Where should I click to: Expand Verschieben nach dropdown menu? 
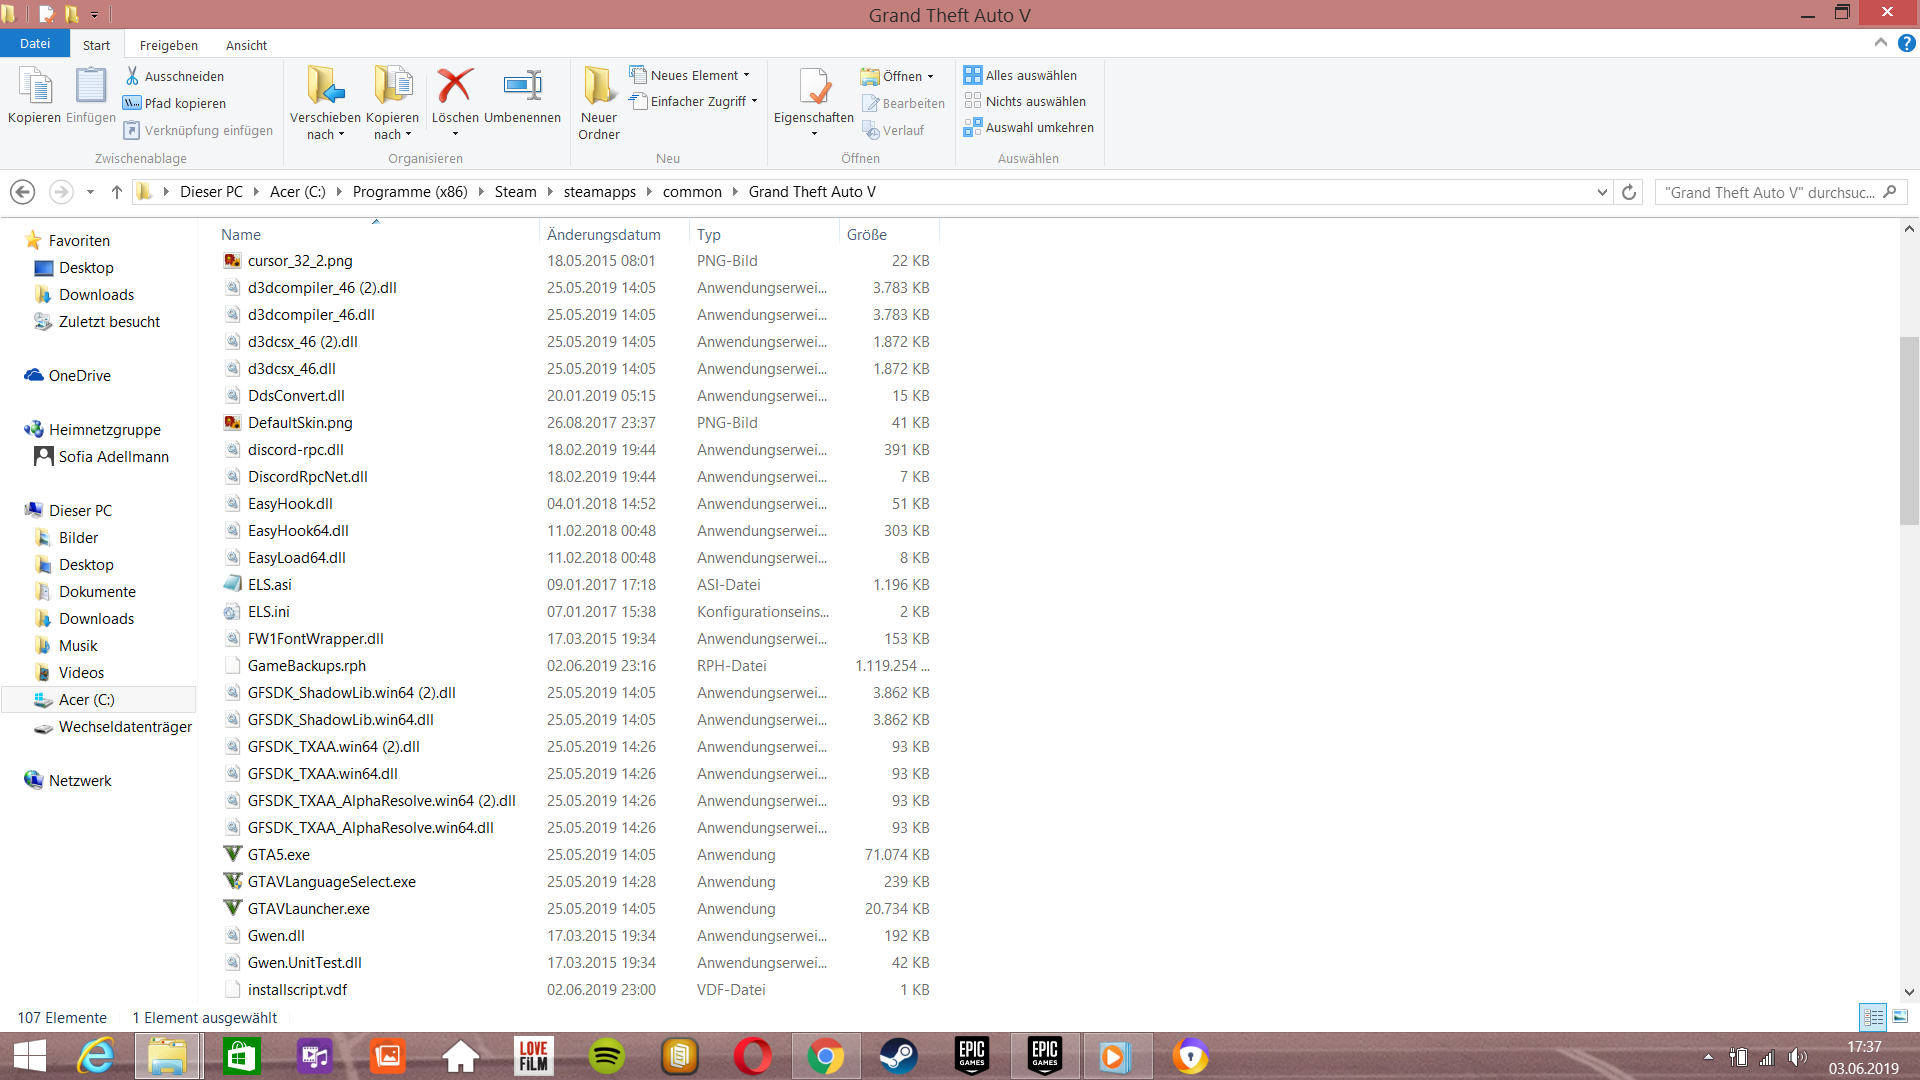341,135
